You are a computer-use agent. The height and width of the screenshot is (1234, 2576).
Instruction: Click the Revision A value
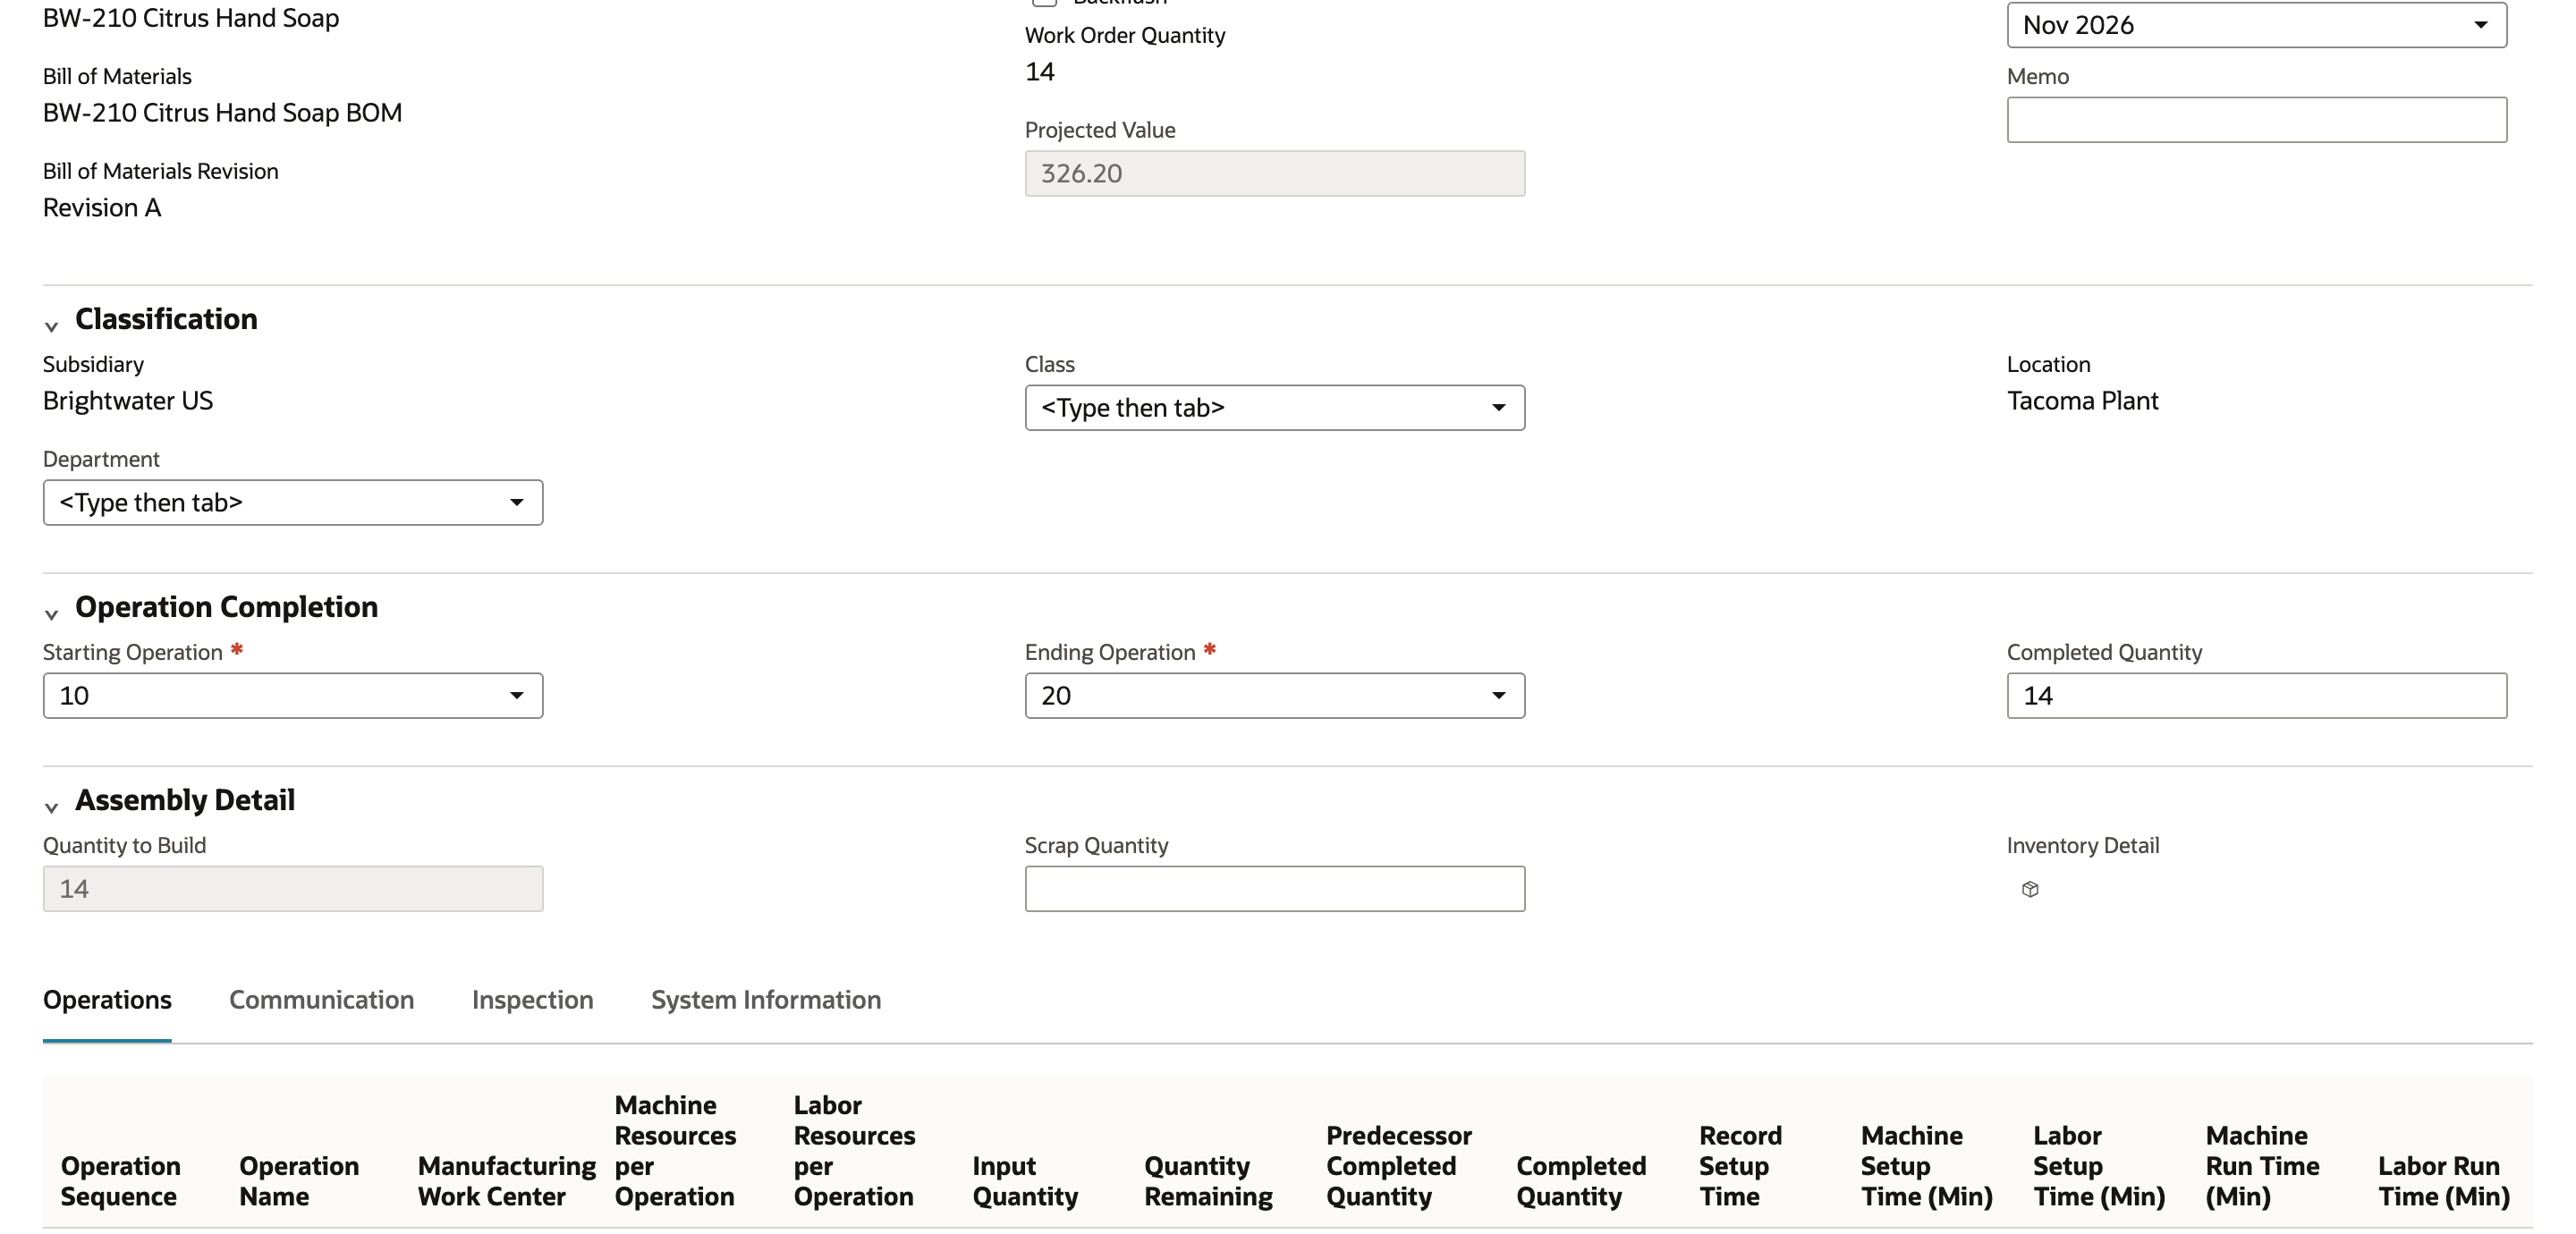(102, 208)
